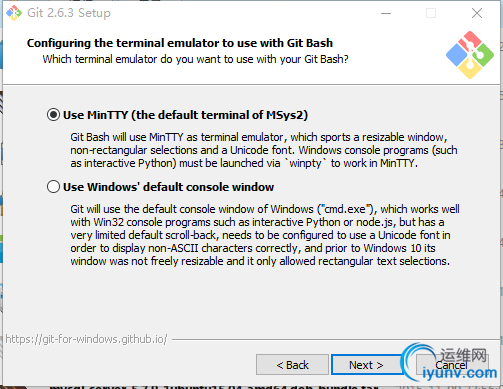Close the Git Setup window

tap(477, 13)
